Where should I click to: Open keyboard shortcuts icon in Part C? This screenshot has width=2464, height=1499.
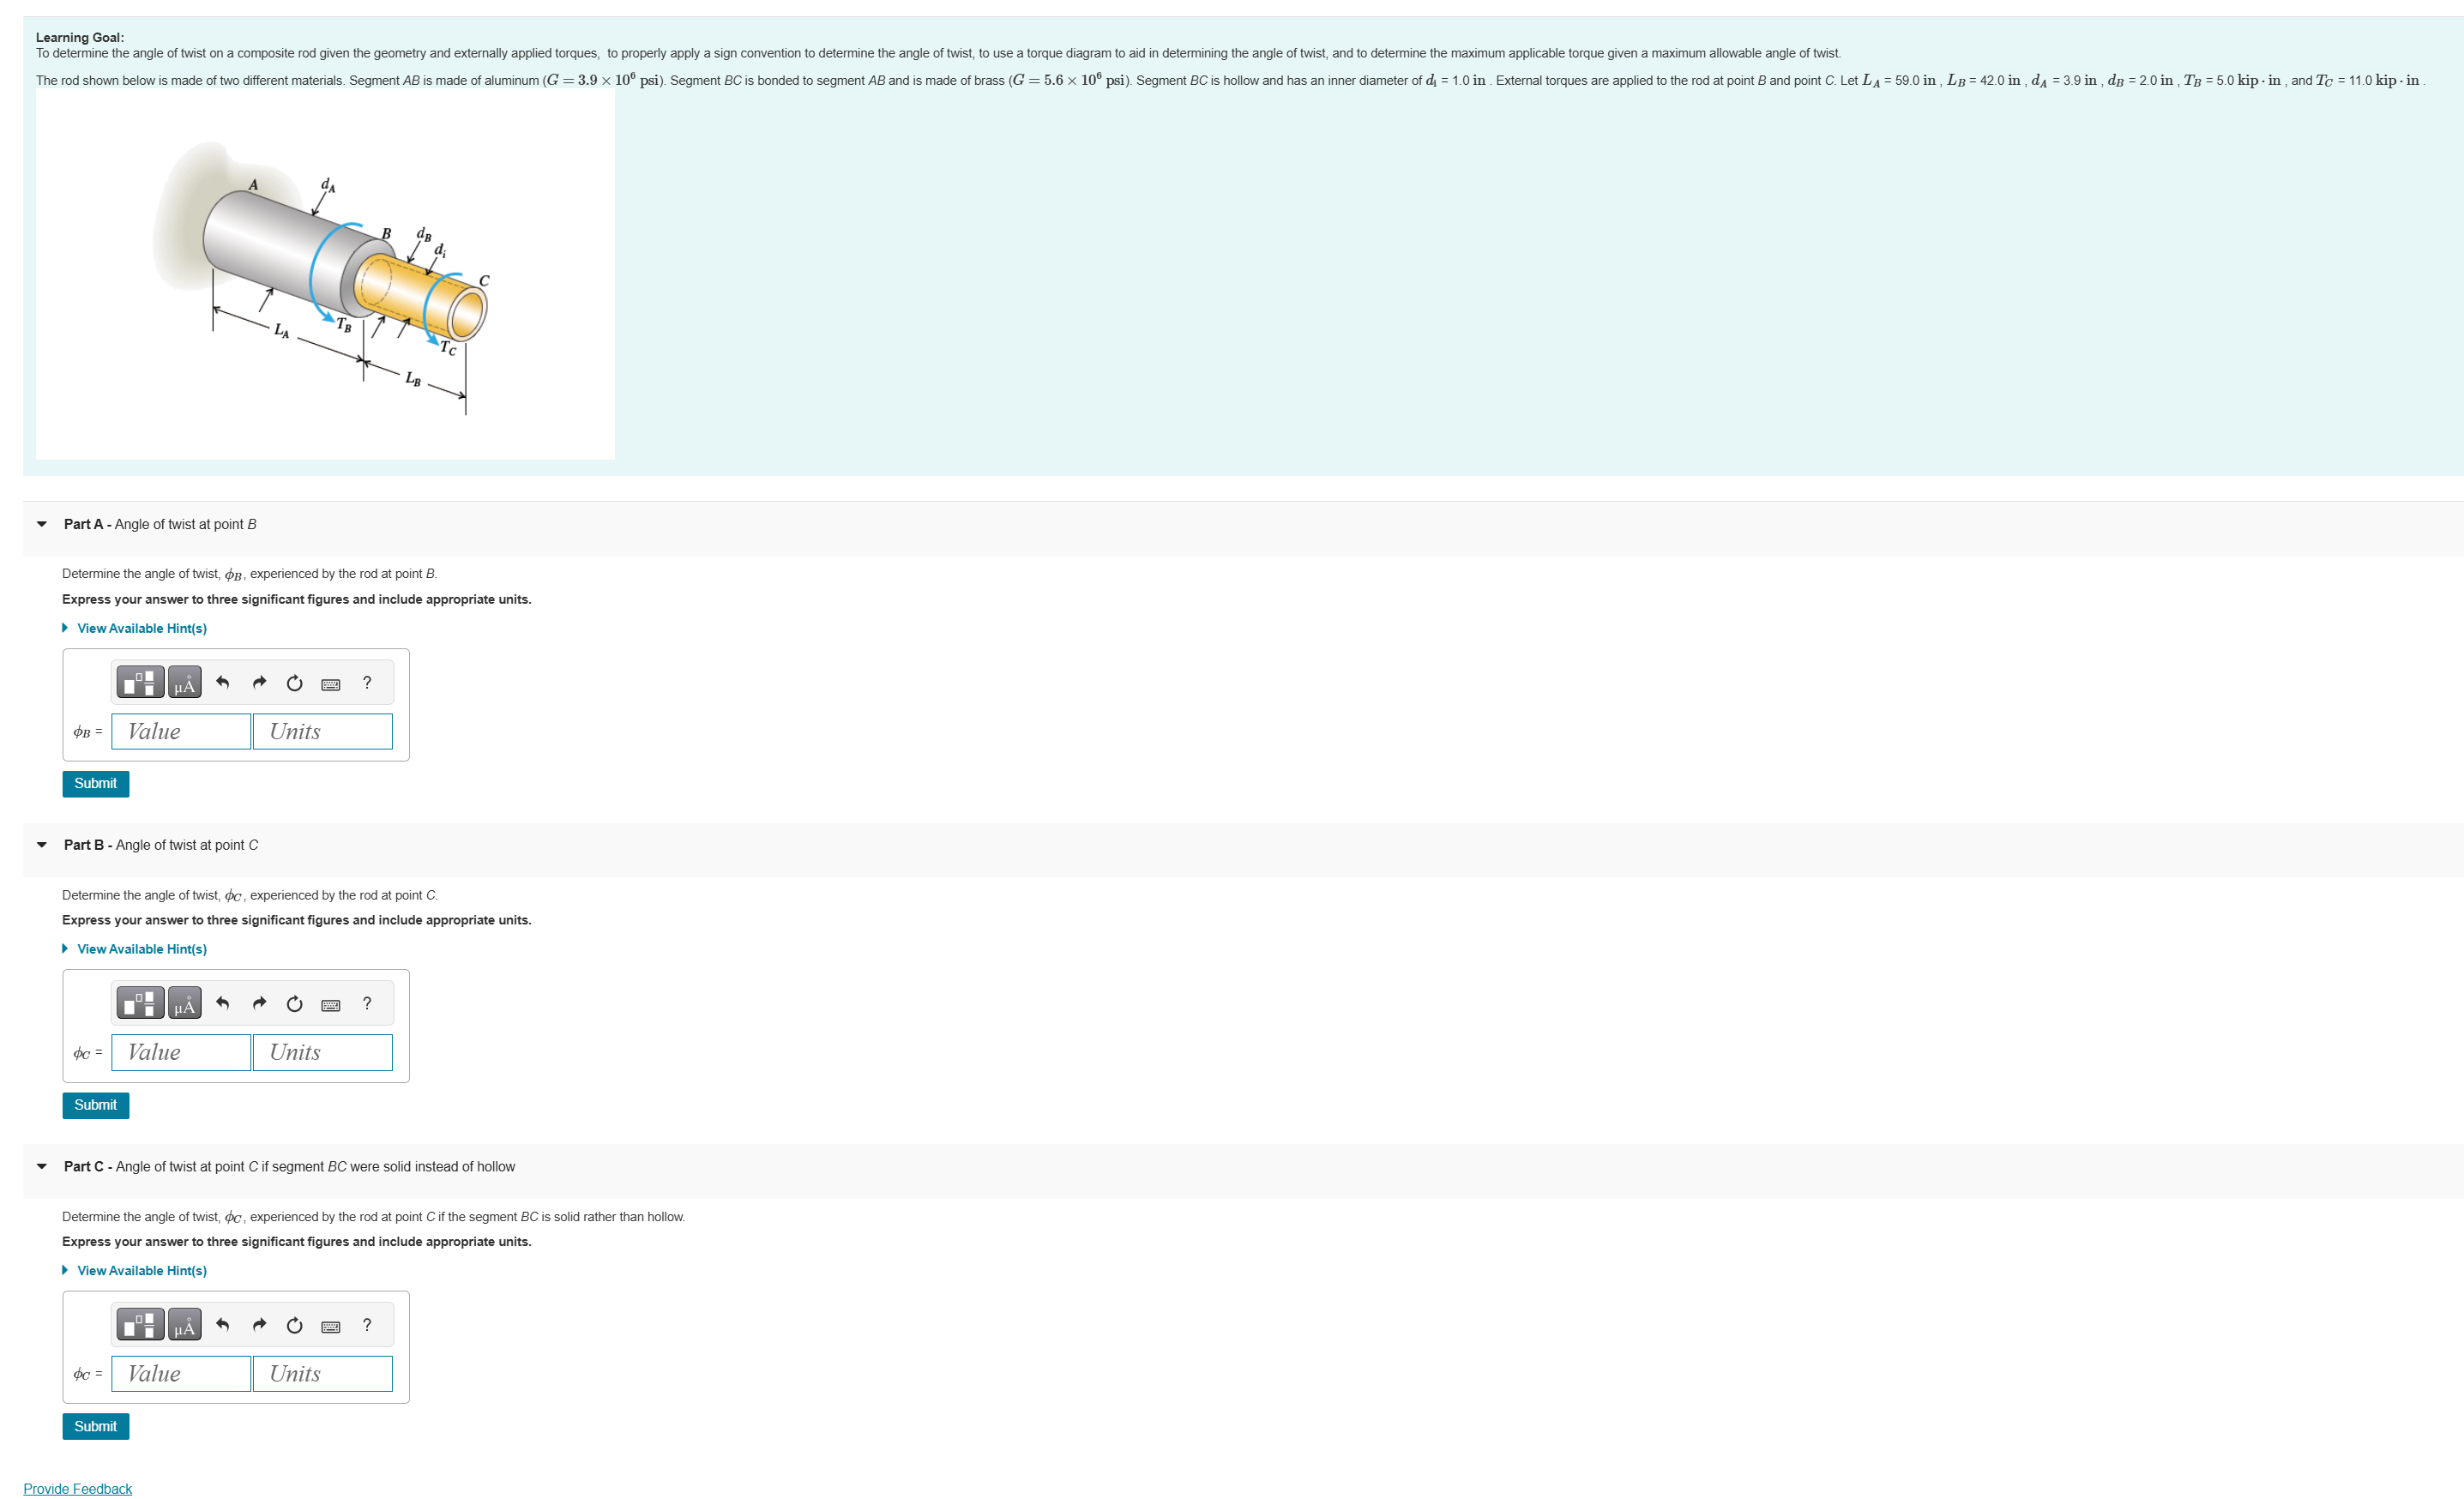pos(330,1326)
